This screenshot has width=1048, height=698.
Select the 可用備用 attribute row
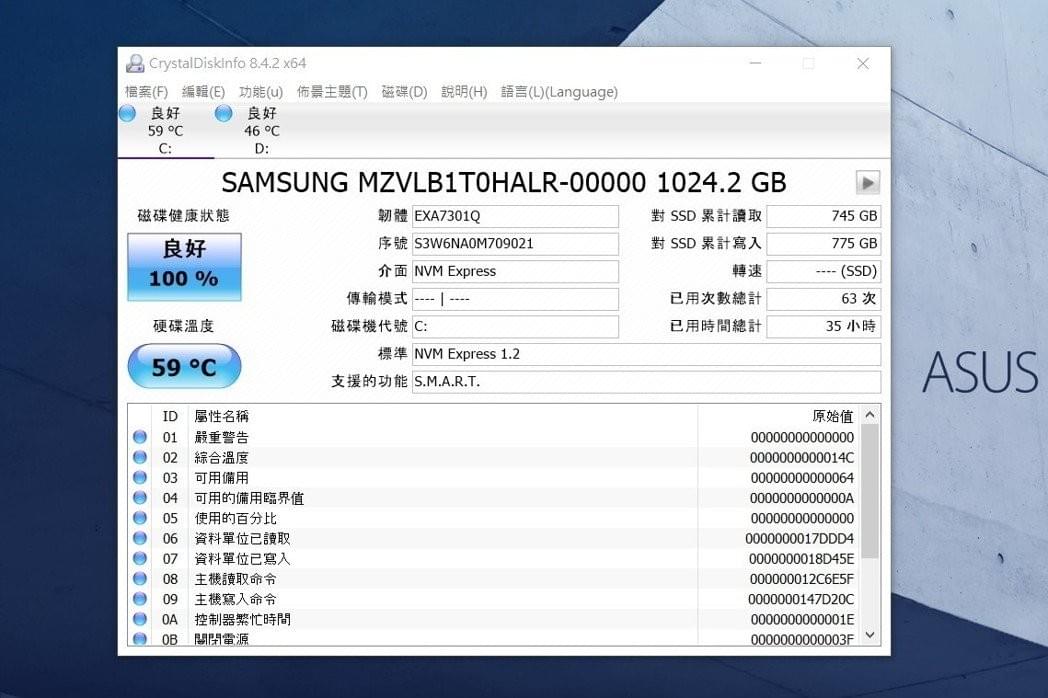click(x=493, y=477)
